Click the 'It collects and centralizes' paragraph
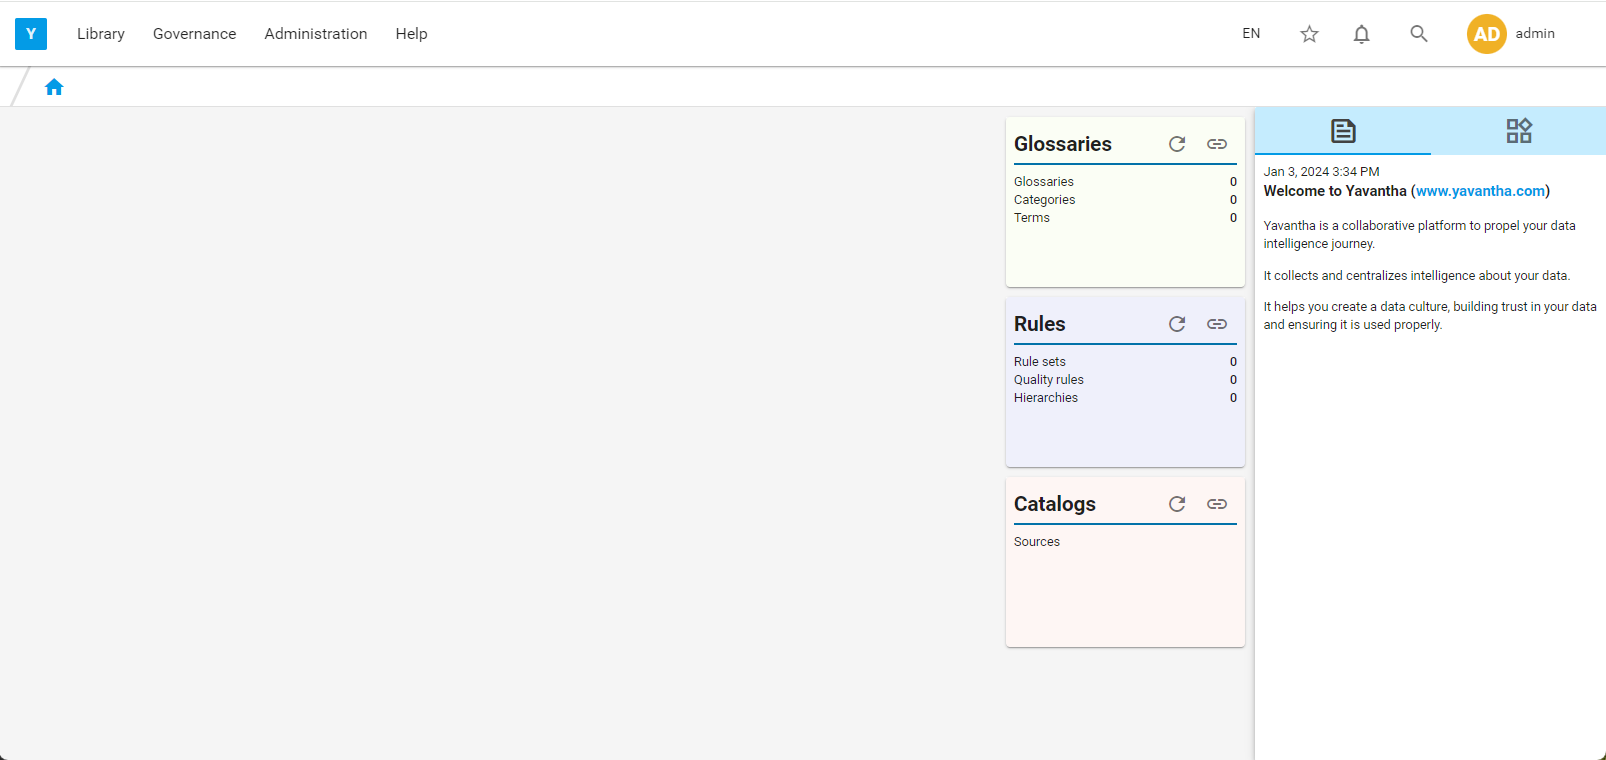 point(1417,276)
